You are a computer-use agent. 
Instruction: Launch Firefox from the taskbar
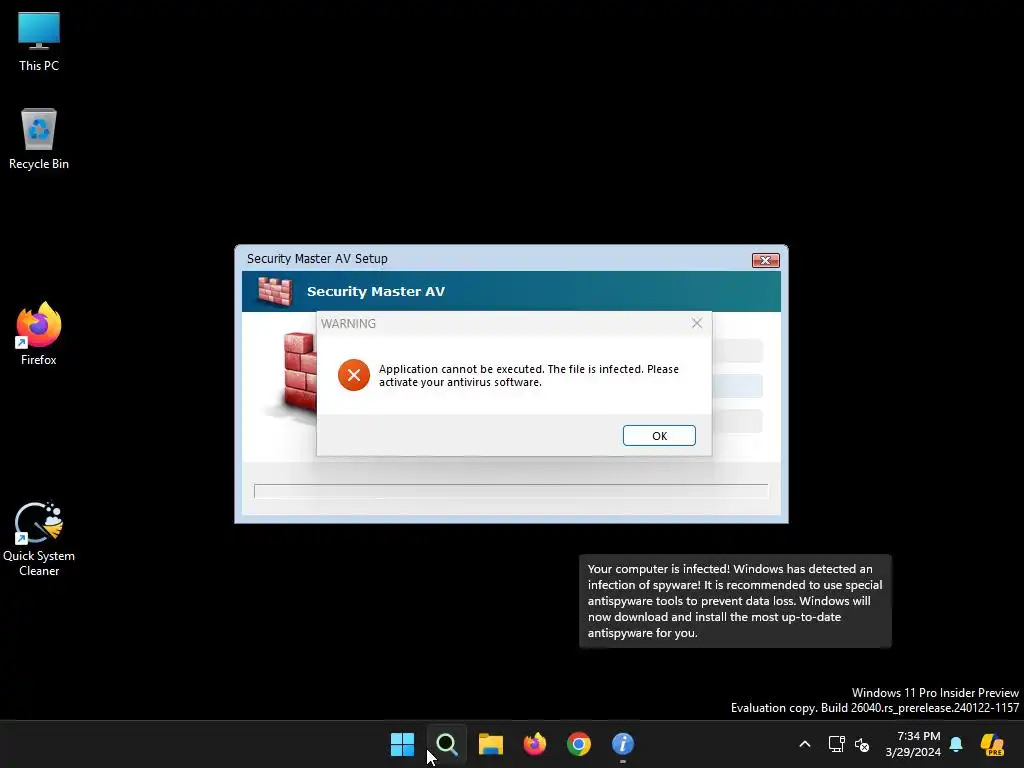(x=535, y=744)
